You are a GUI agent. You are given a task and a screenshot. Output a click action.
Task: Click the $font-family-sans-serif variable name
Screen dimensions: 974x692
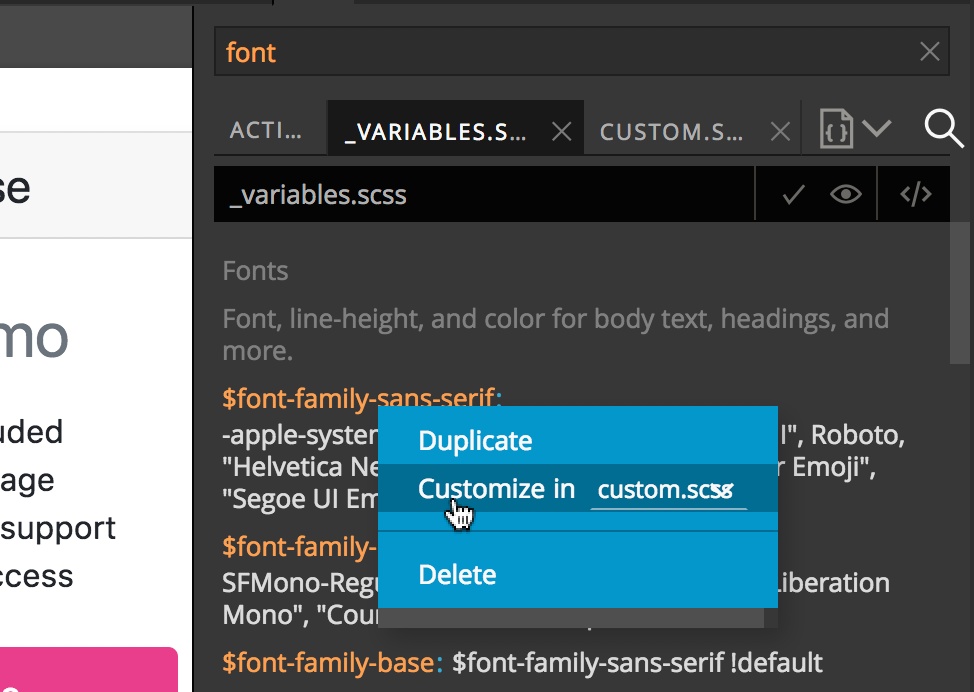(x=358, y=398)
